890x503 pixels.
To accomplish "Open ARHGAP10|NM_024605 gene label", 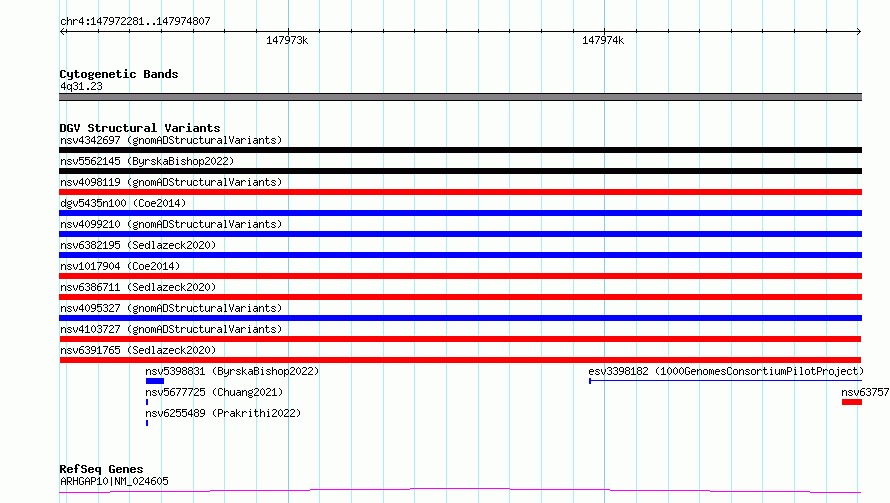I will coord(114,481).
